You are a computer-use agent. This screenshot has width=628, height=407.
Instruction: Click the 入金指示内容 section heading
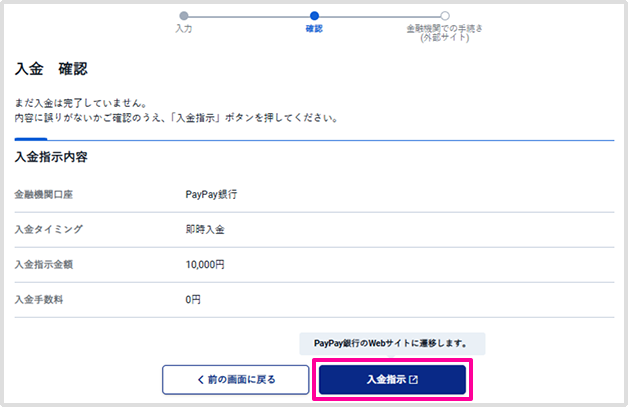tap(52, 157)
